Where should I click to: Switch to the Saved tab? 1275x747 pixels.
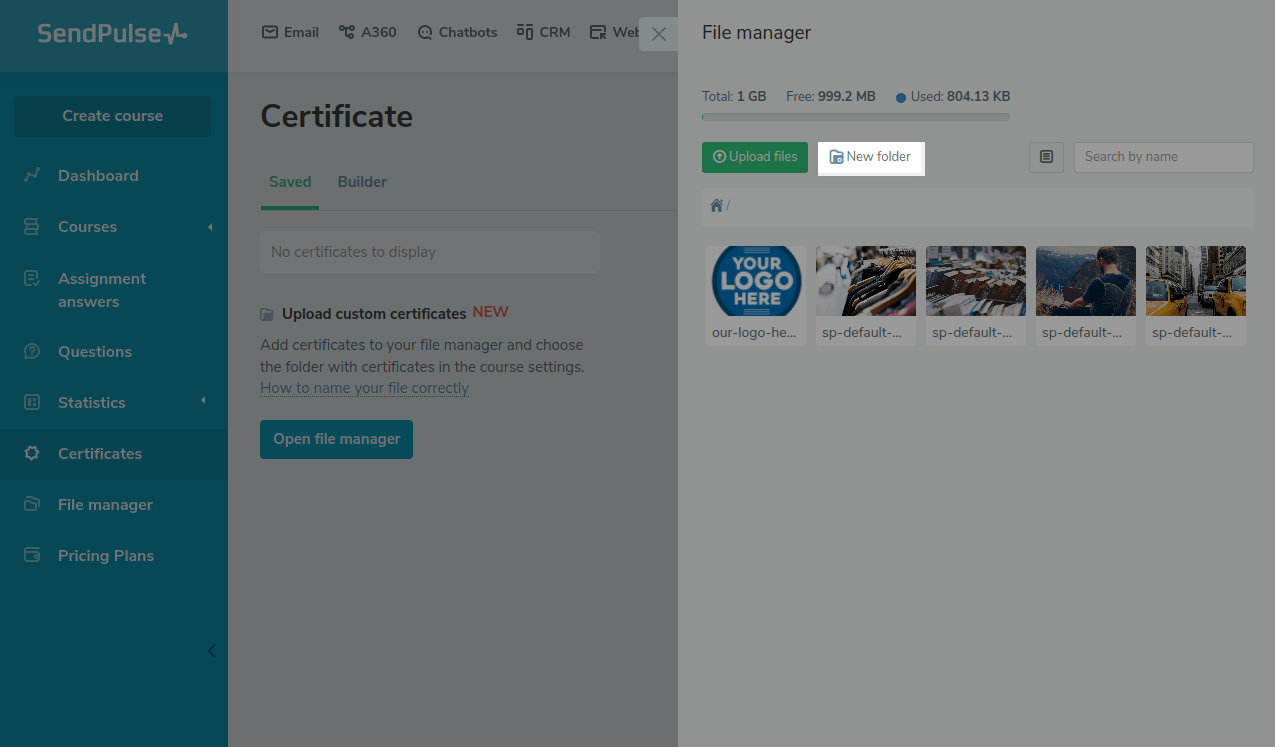[290, 182]
